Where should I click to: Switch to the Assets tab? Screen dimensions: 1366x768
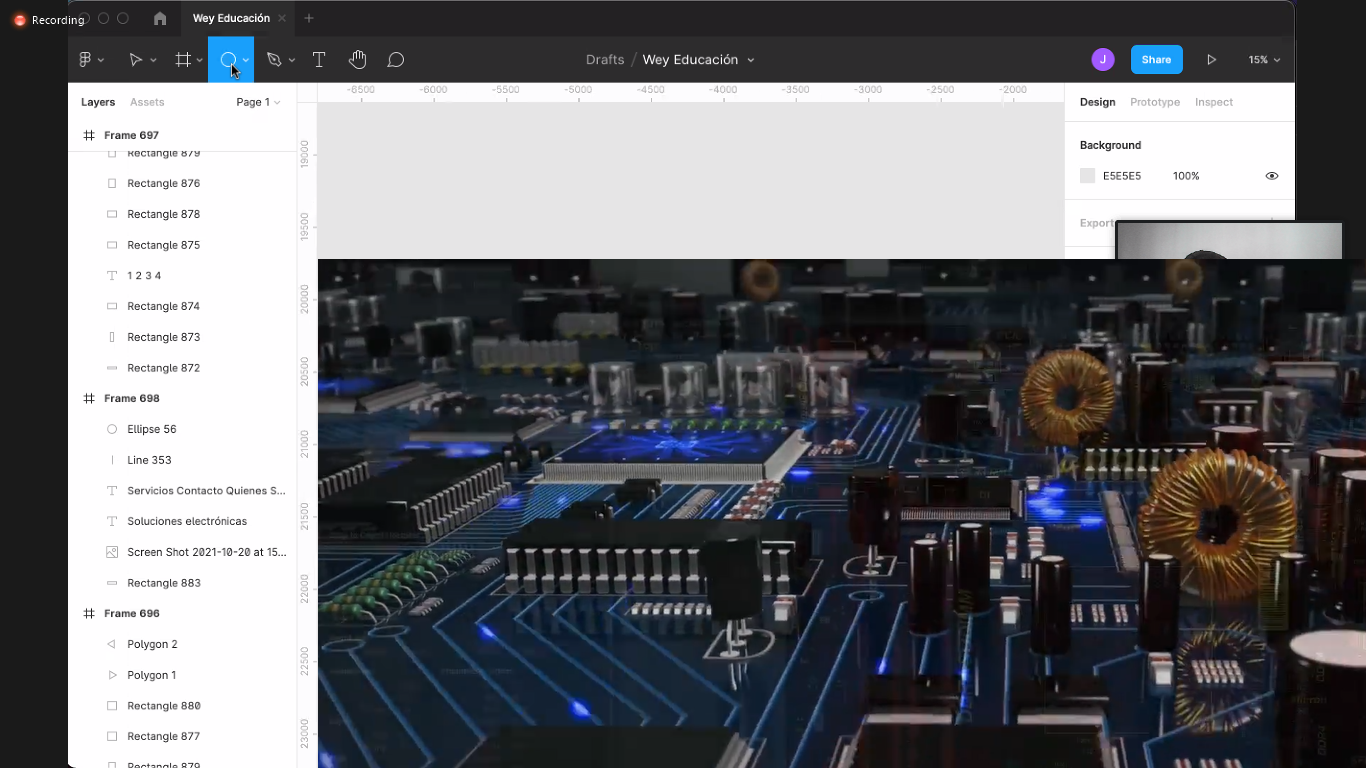pyautogui.click(x=147, y=102)
